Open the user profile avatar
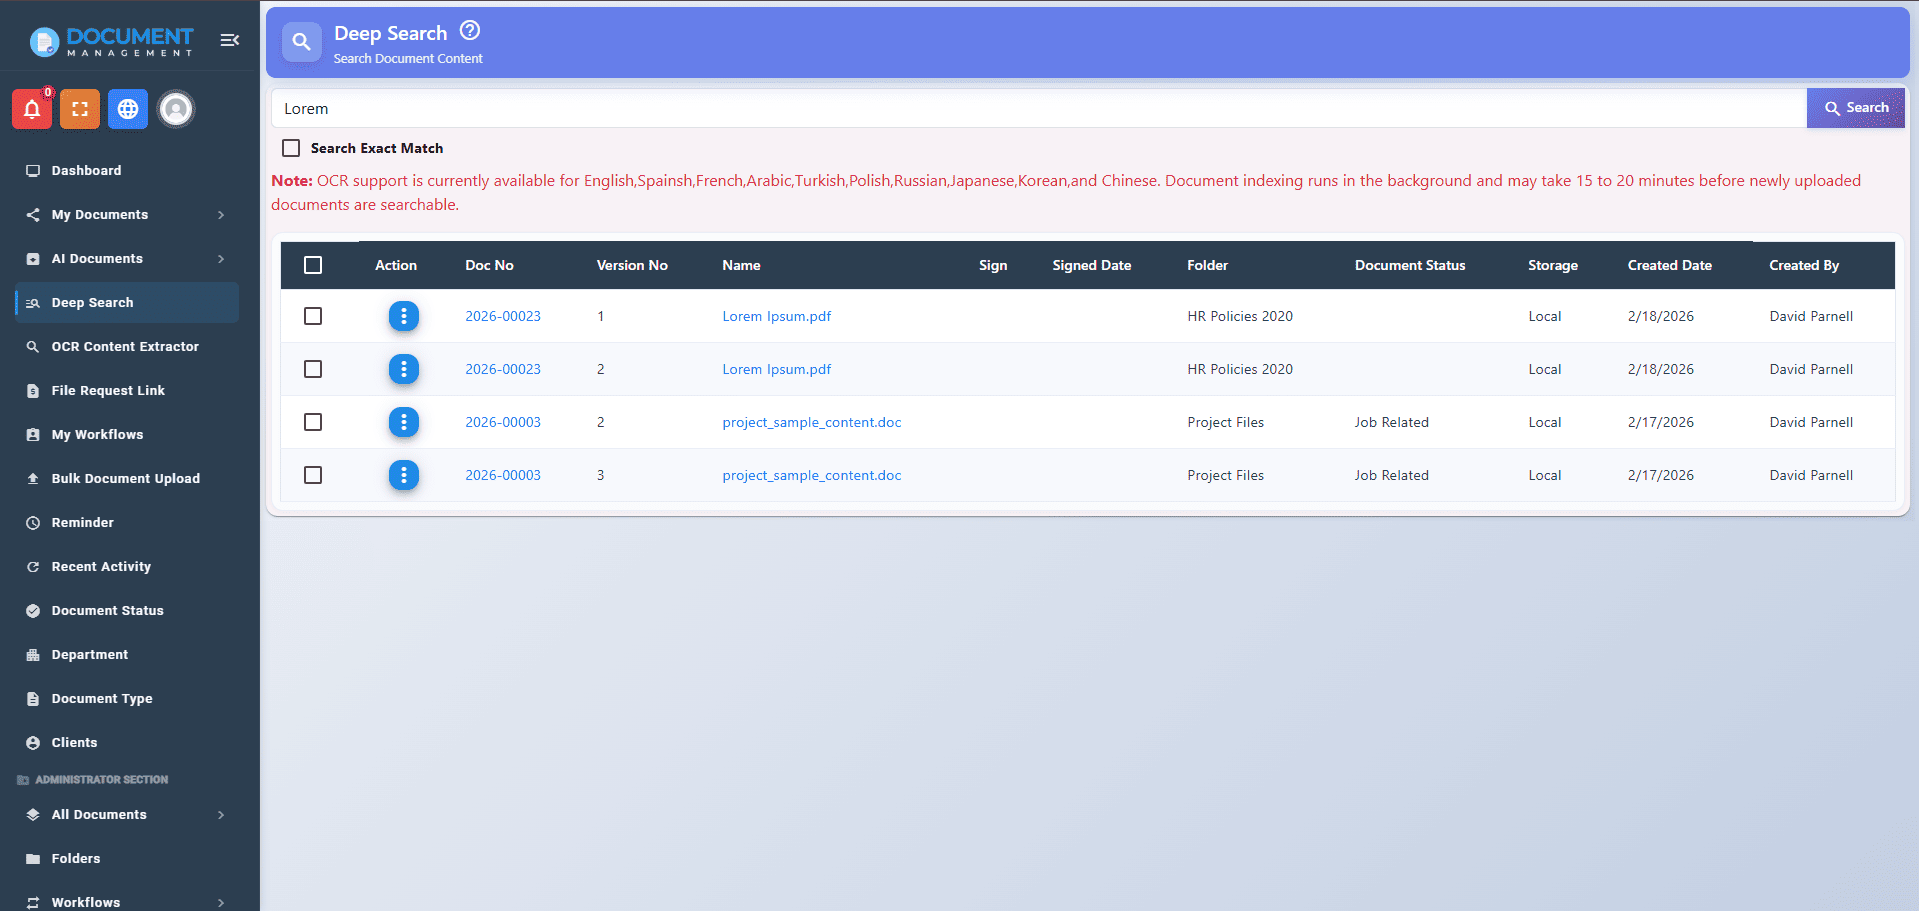1919x911 pixels. 176,109
